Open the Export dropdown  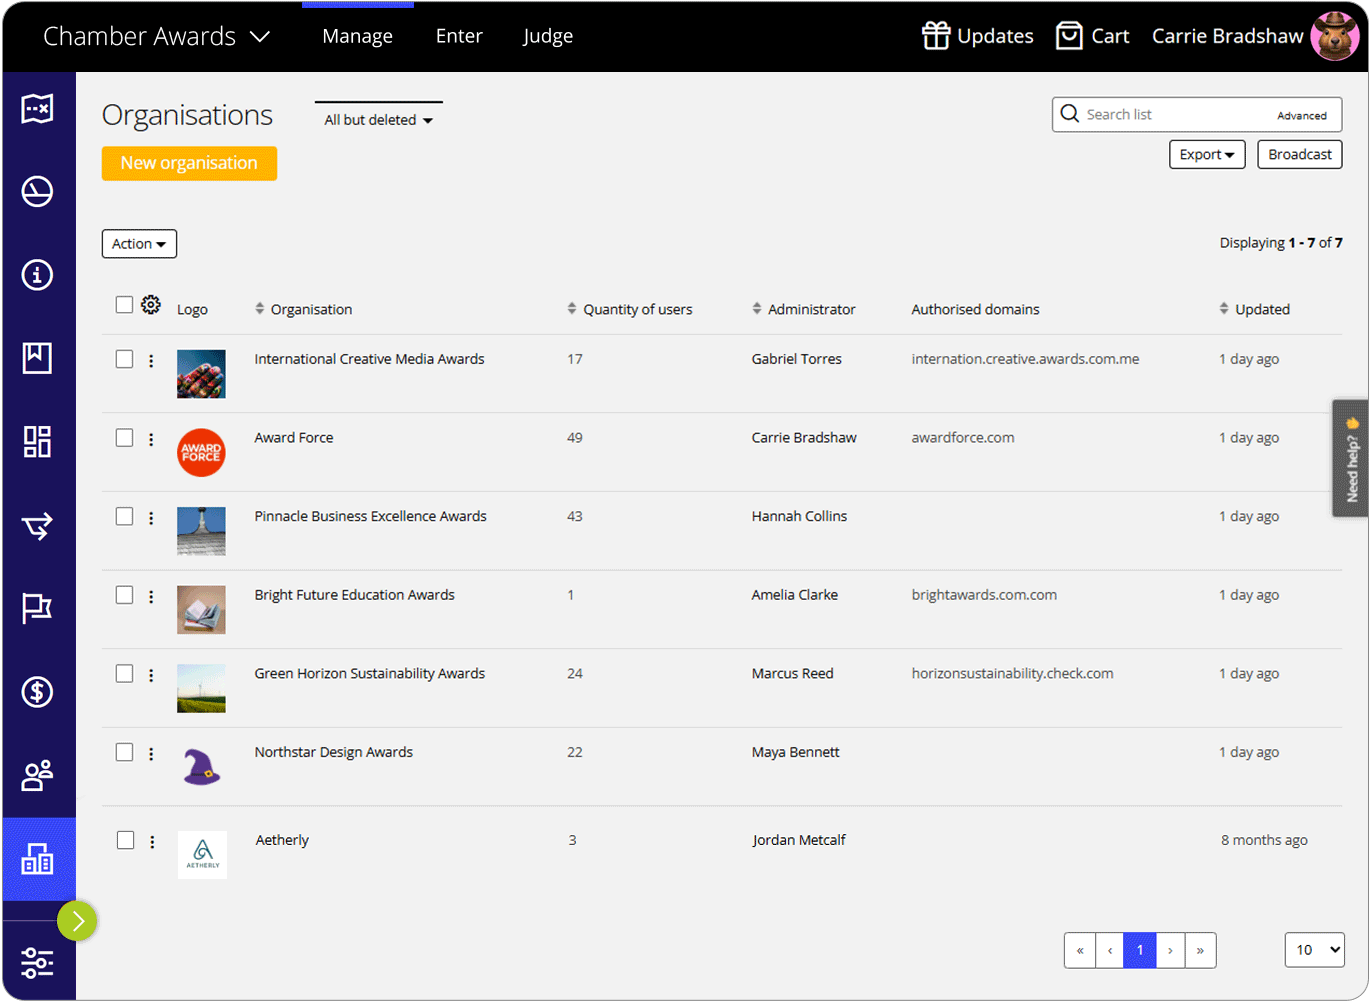pos(1207,155)
